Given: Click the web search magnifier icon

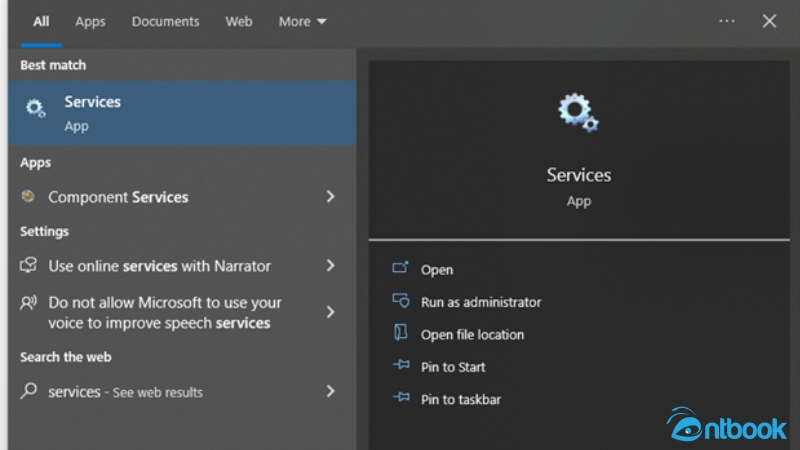Looking at the screenshot, I should (29, 391).
